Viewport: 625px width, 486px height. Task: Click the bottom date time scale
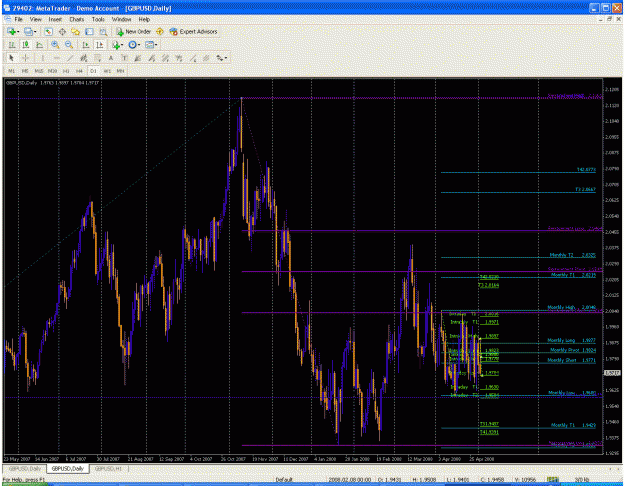click(303, 459)
